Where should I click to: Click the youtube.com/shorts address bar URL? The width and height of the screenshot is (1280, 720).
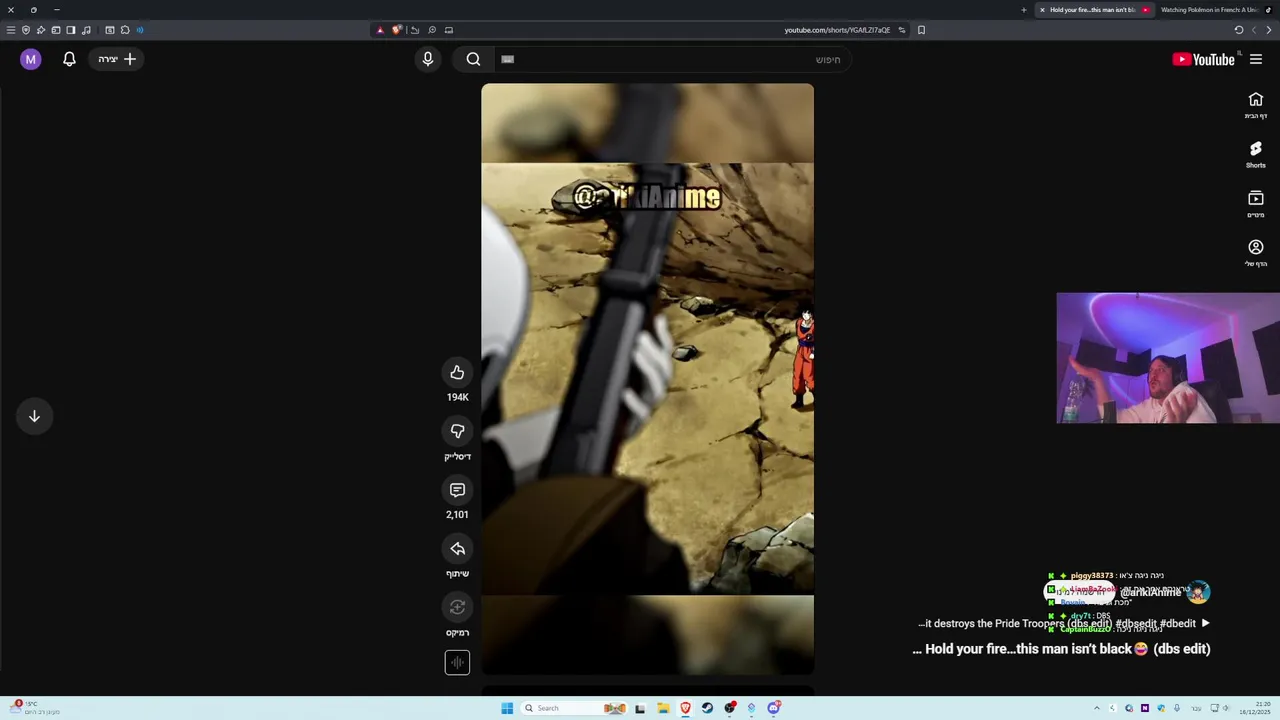(x=837, y=30)
